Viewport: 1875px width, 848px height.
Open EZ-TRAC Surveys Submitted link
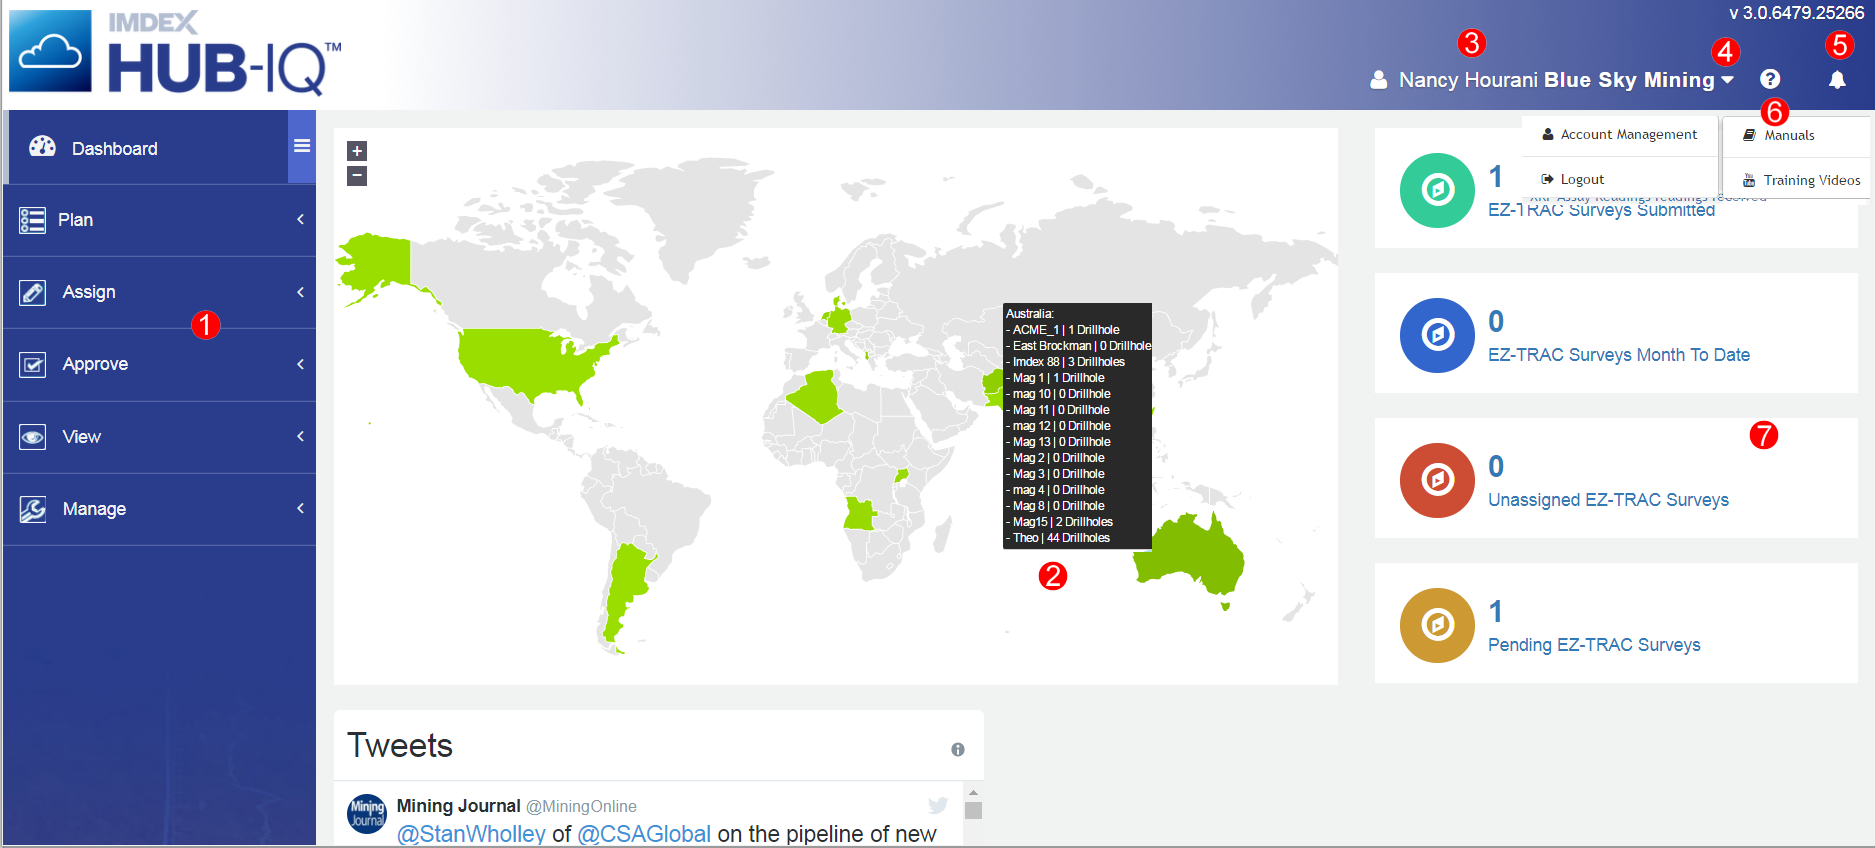1601,210
